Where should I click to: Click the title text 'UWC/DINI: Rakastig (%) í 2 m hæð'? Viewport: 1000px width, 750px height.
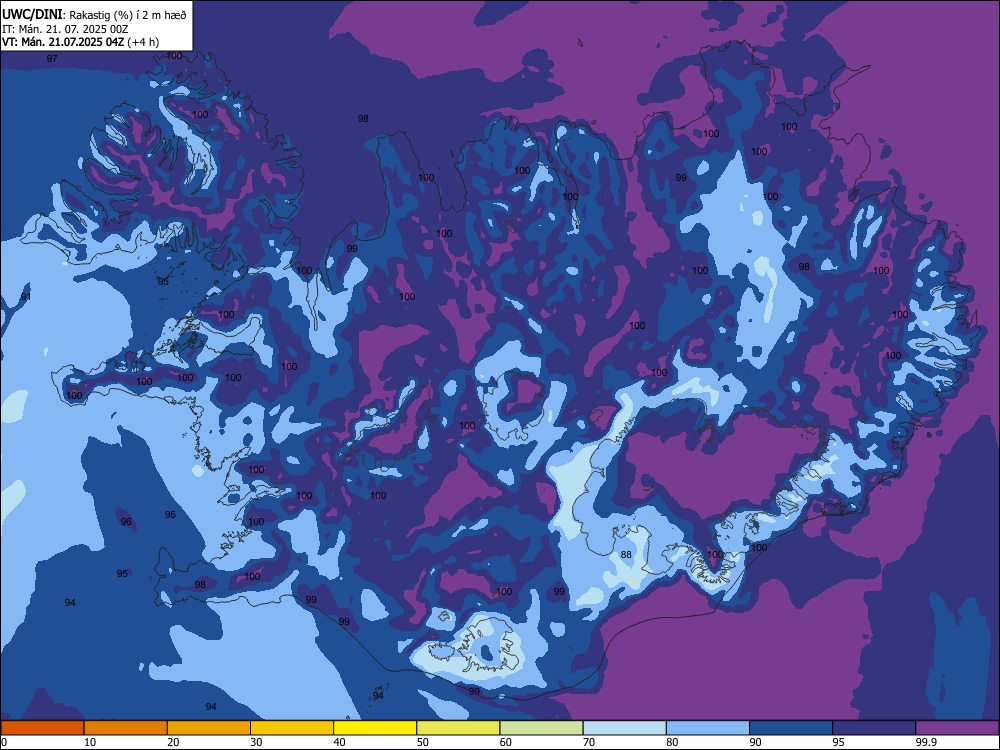[94, 15]
